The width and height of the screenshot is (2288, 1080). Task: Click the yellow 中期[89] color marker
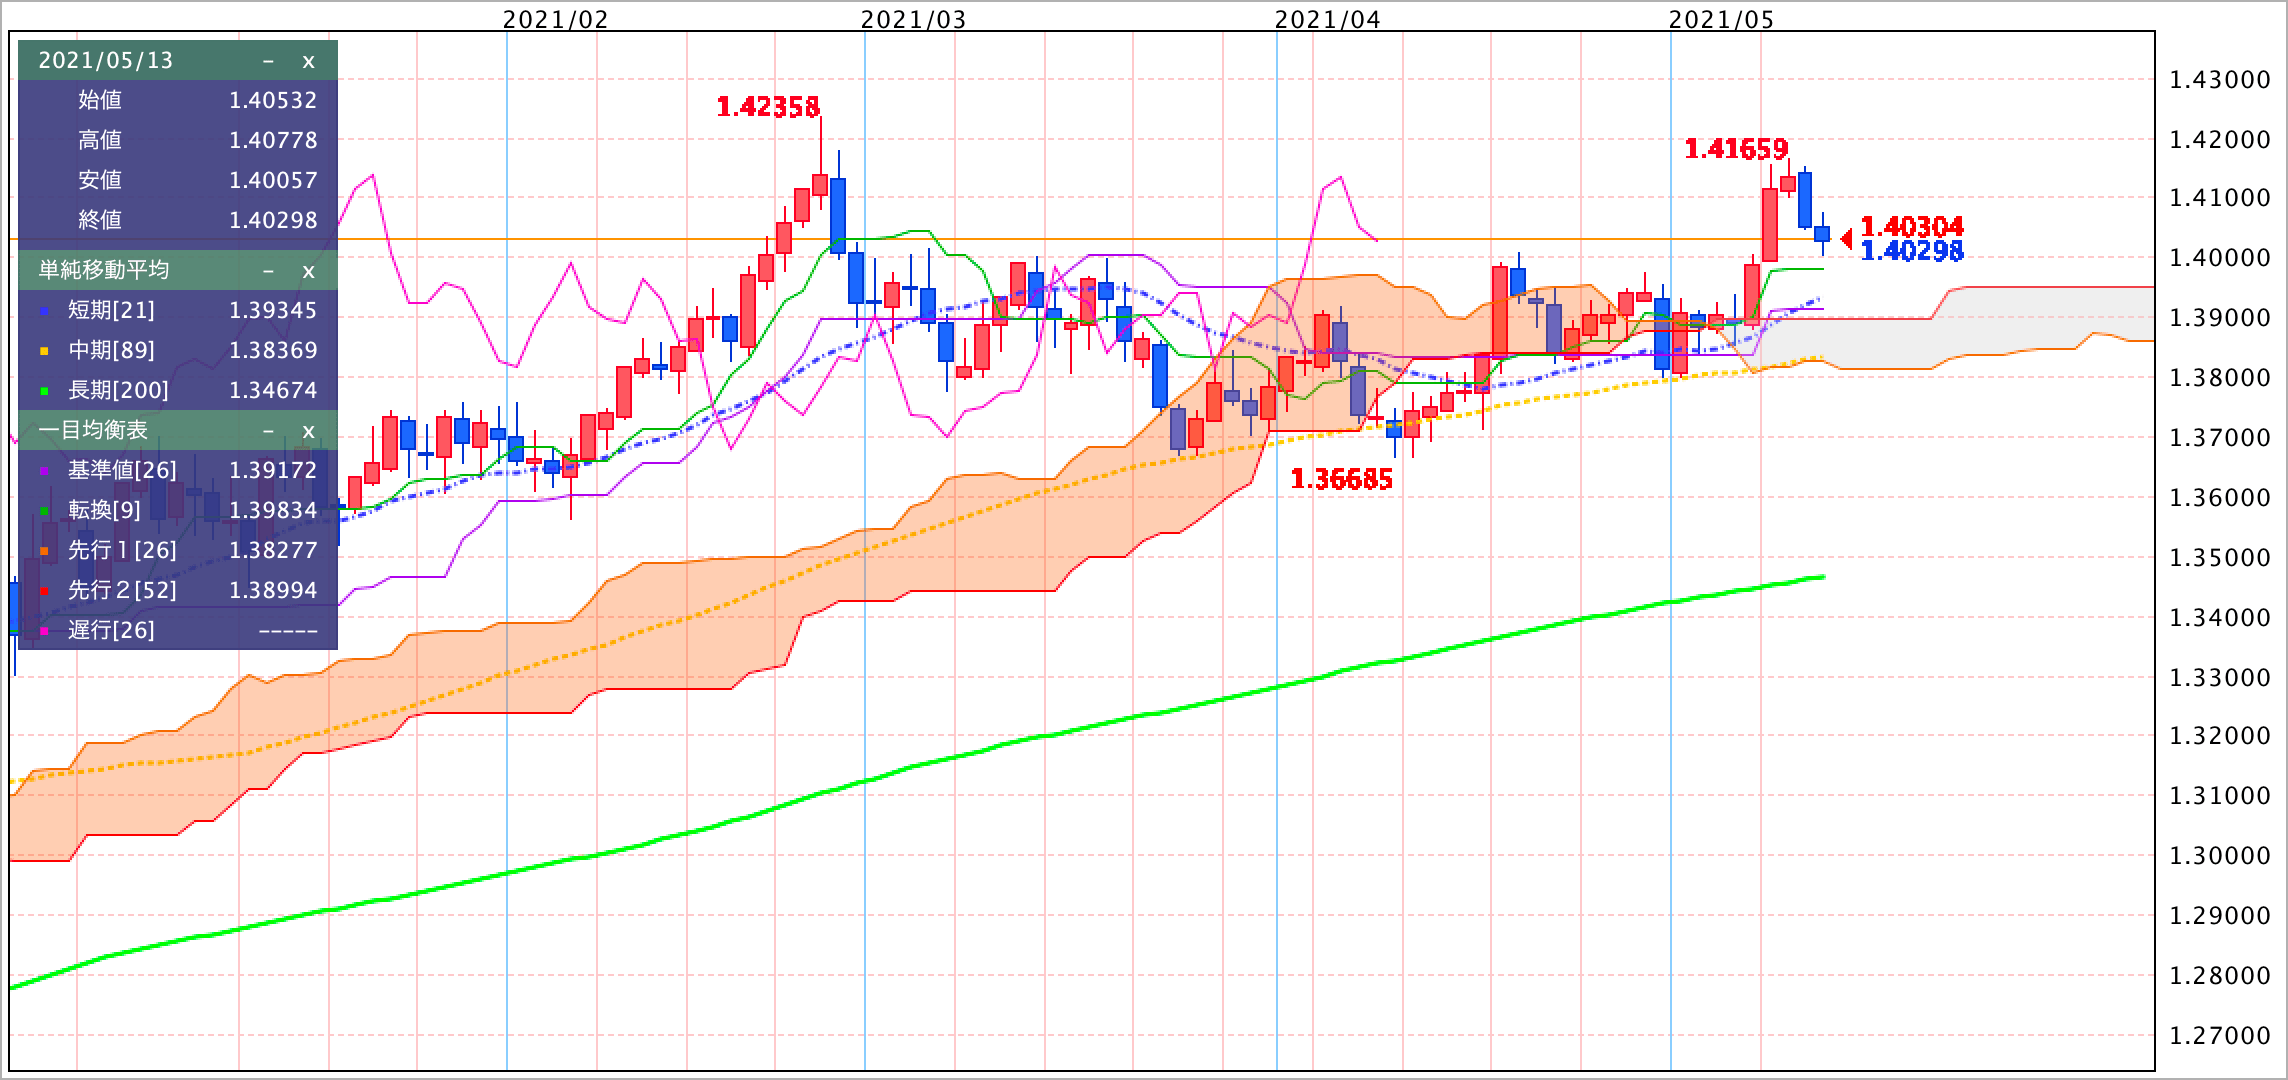[44, 352]
